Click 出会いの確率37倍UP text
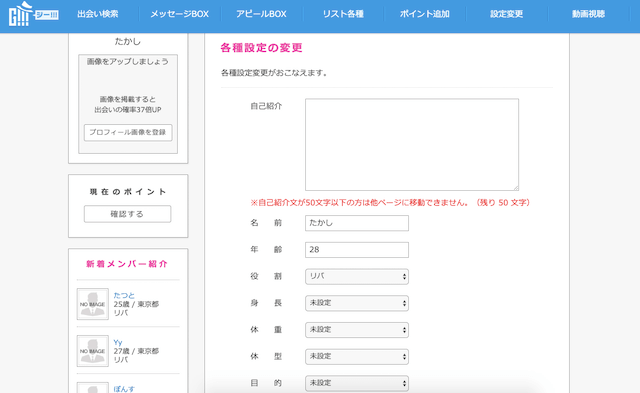This screenshot has width=640, height=393. click(x=128, y=110)
